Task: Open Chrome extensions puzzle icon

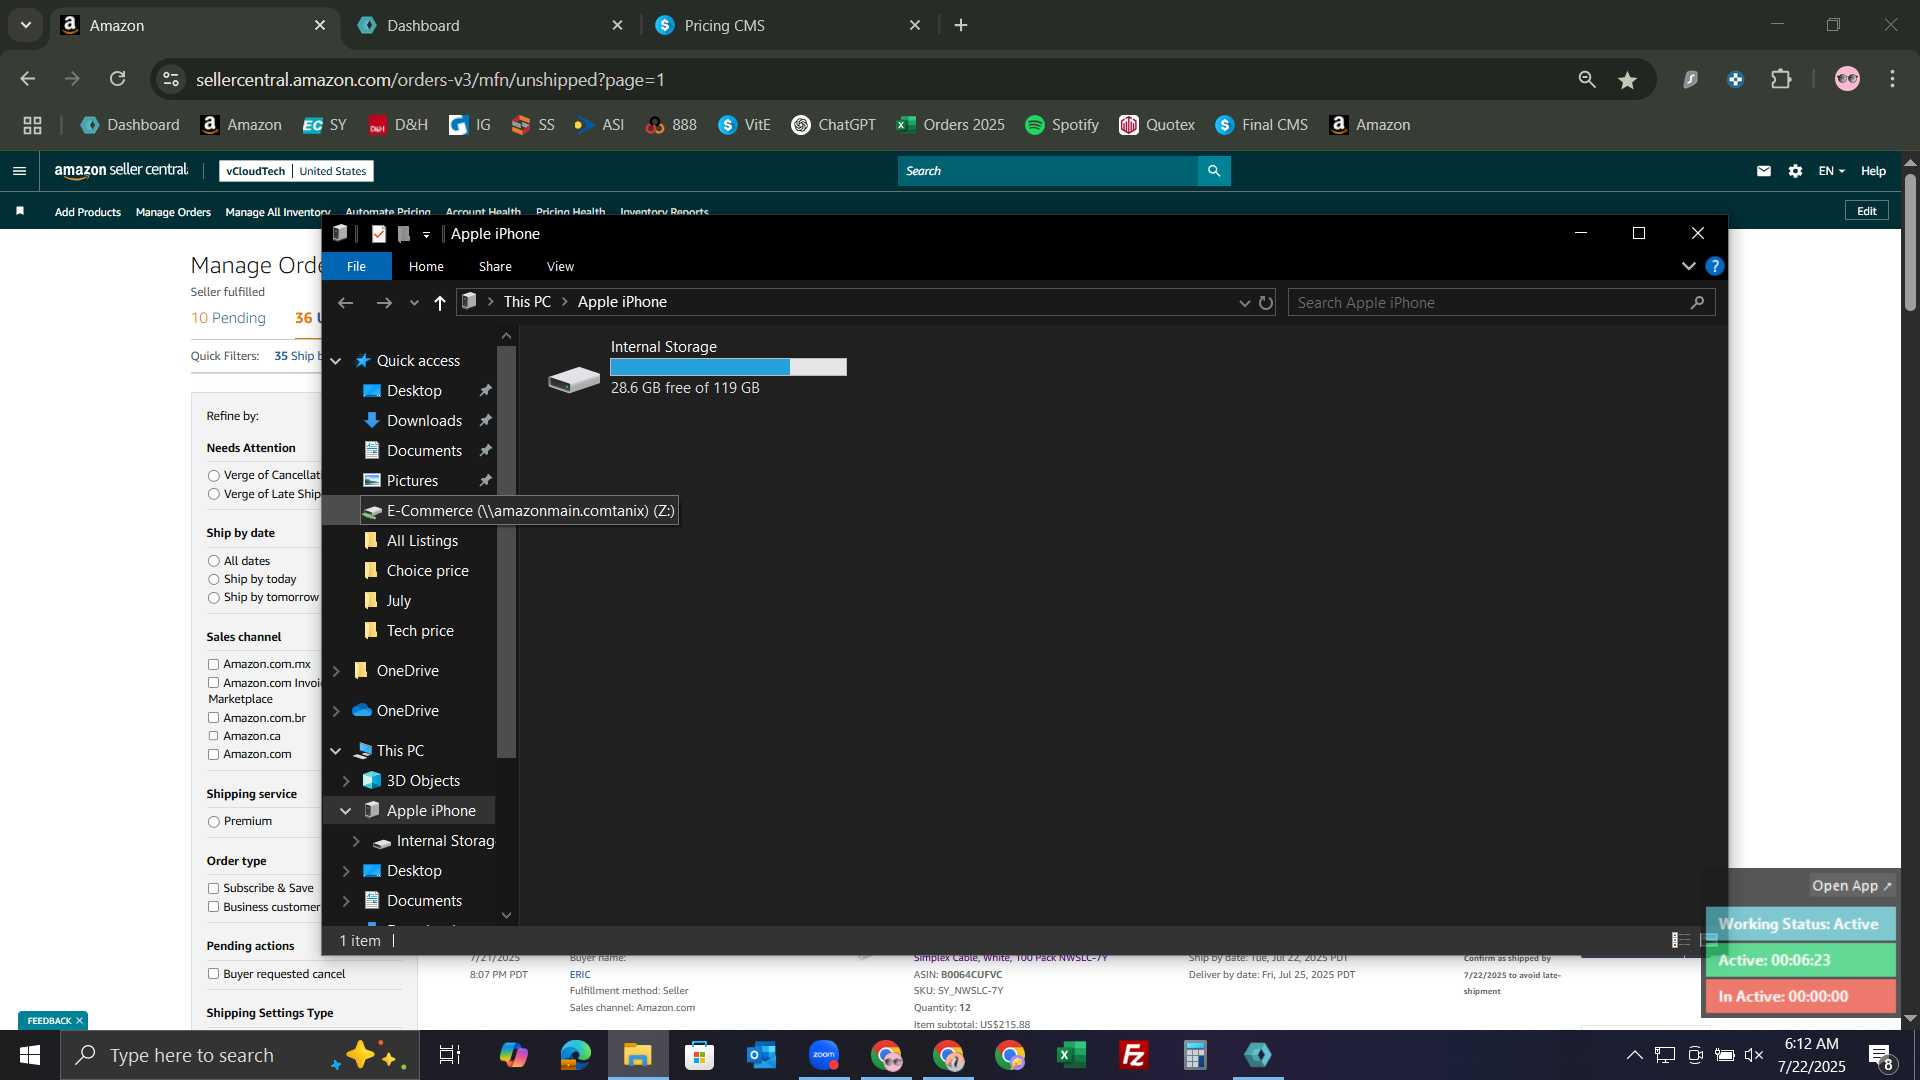Action: pyautogui.click(x=1781, y=80)
